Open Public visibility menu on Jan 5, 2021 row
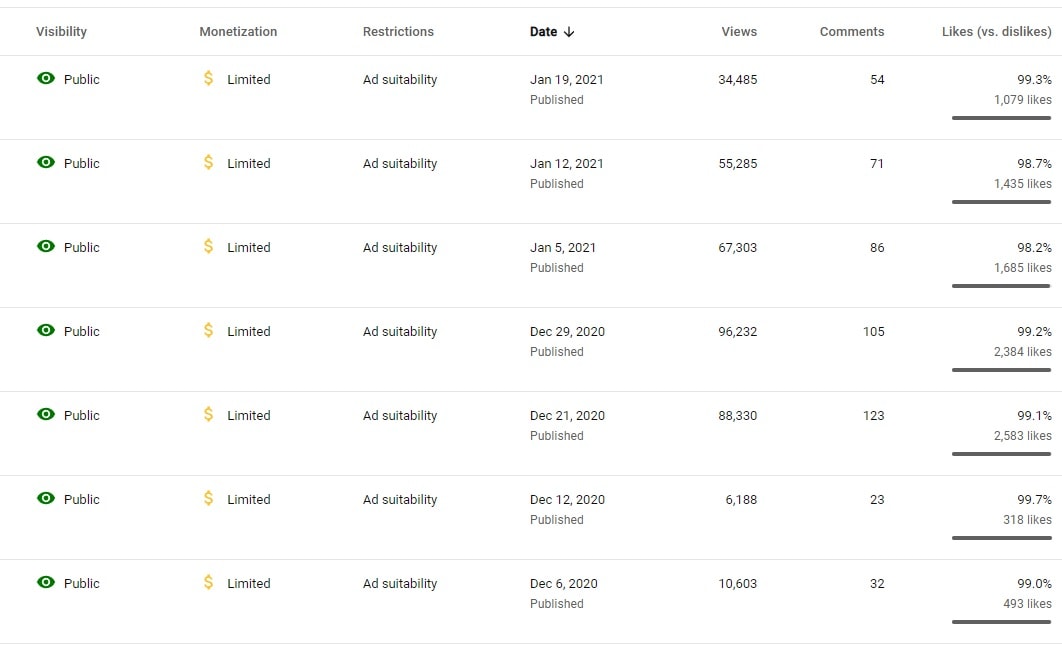This screenshot has height=648, width=1062. click(81, 247)
